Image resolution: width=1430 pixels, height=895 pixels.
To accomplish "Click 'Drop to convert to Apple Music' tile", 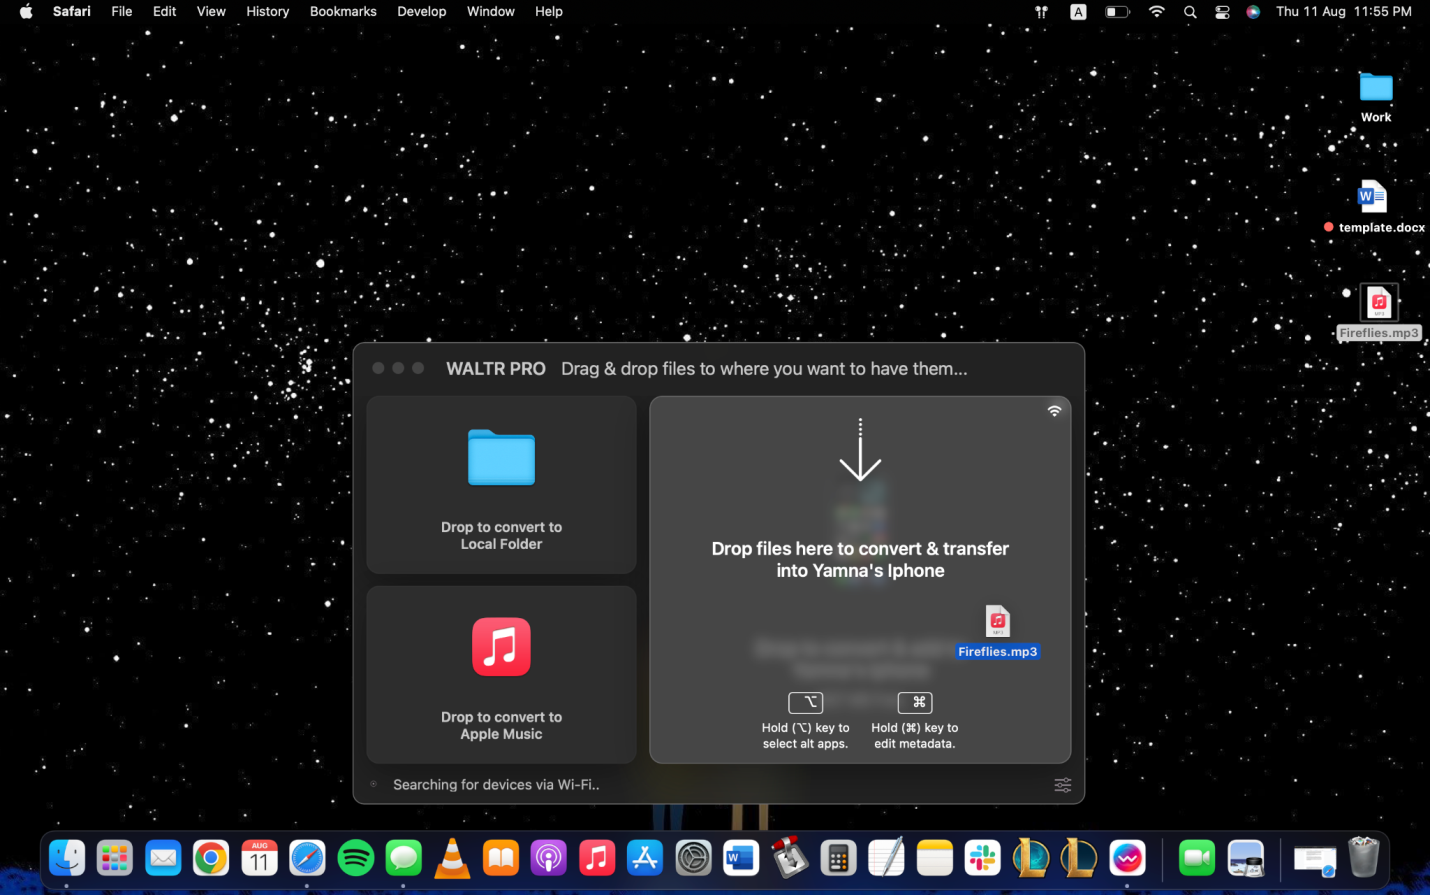I will pos(501,675).
